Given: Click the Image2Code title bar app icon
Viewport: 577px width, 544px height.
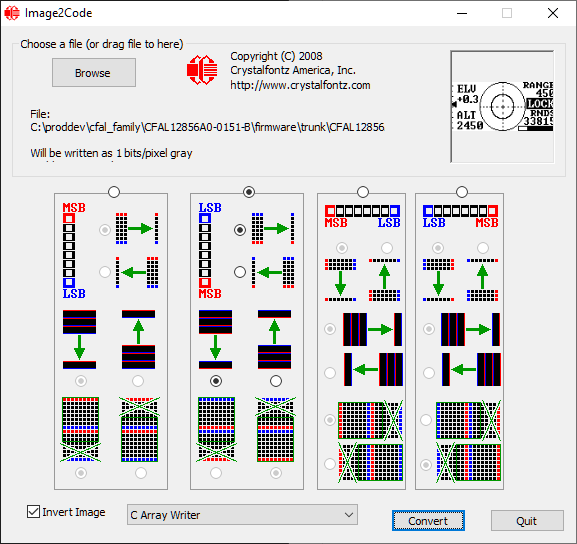Looking at the screenshot, I should [12, 13].
